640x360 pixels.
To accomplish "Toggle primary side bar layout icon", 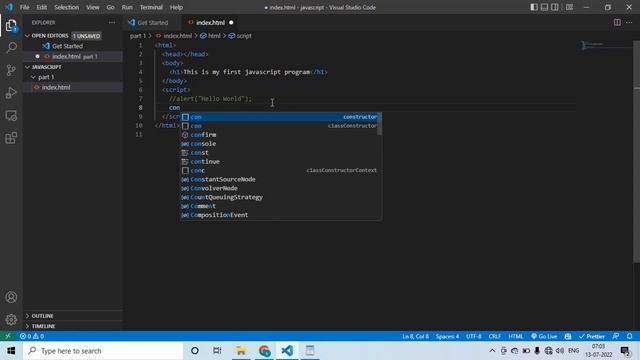I will click(534, 7).
